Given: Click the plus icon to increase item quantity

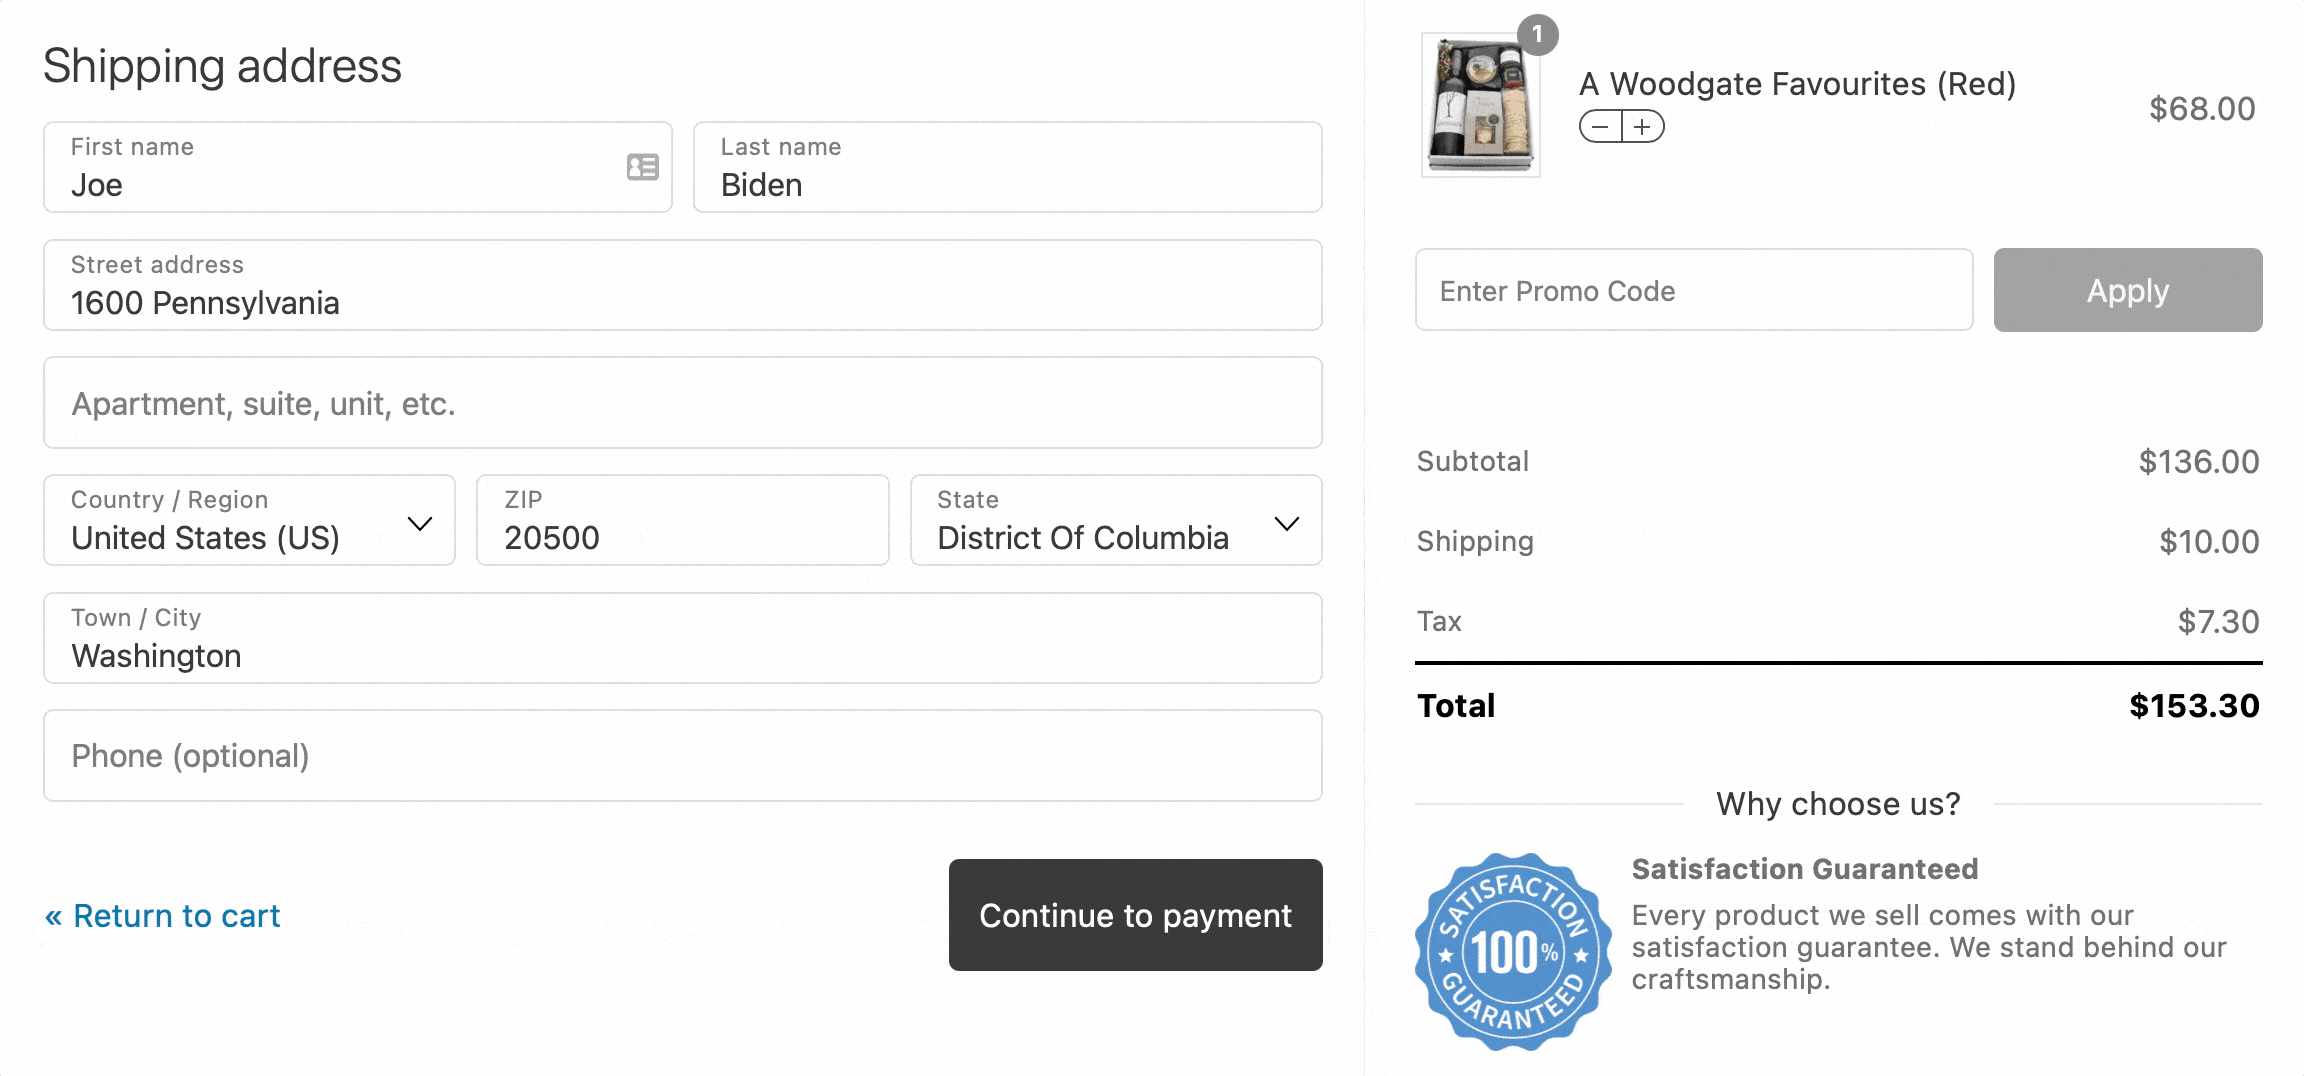Looking at the screenshot, I should click(1644, 128).
